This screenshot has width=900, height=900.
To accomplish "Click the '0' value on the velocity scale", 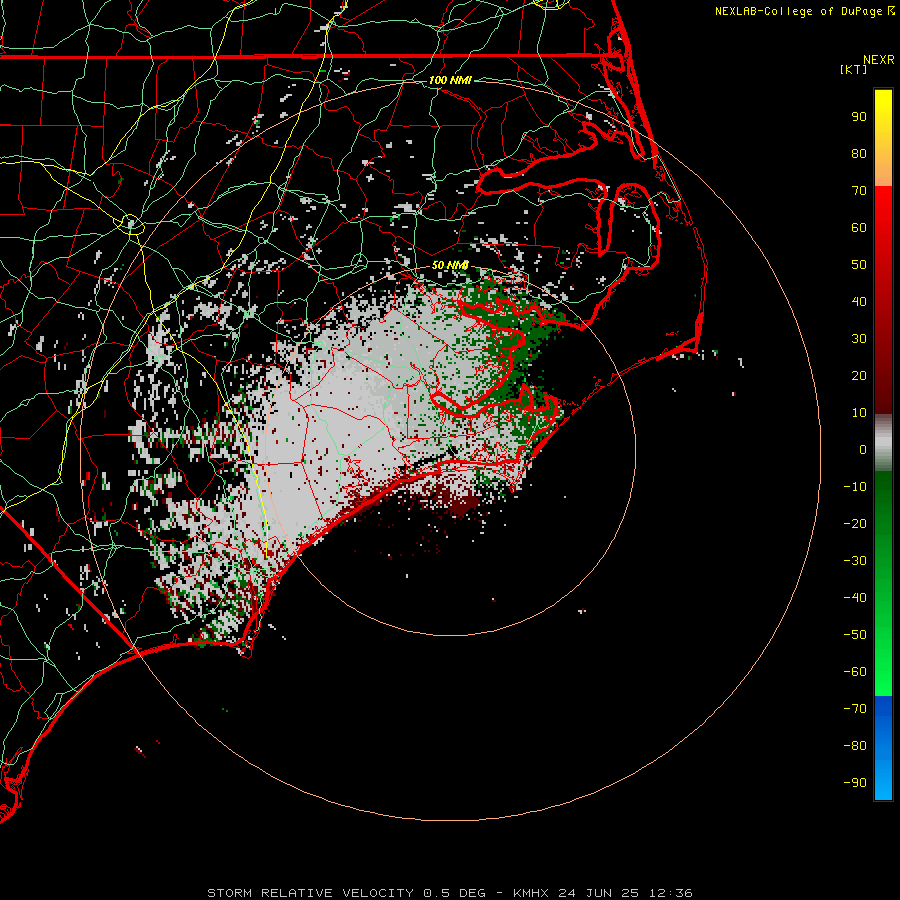I will click(x=863, y=450).
